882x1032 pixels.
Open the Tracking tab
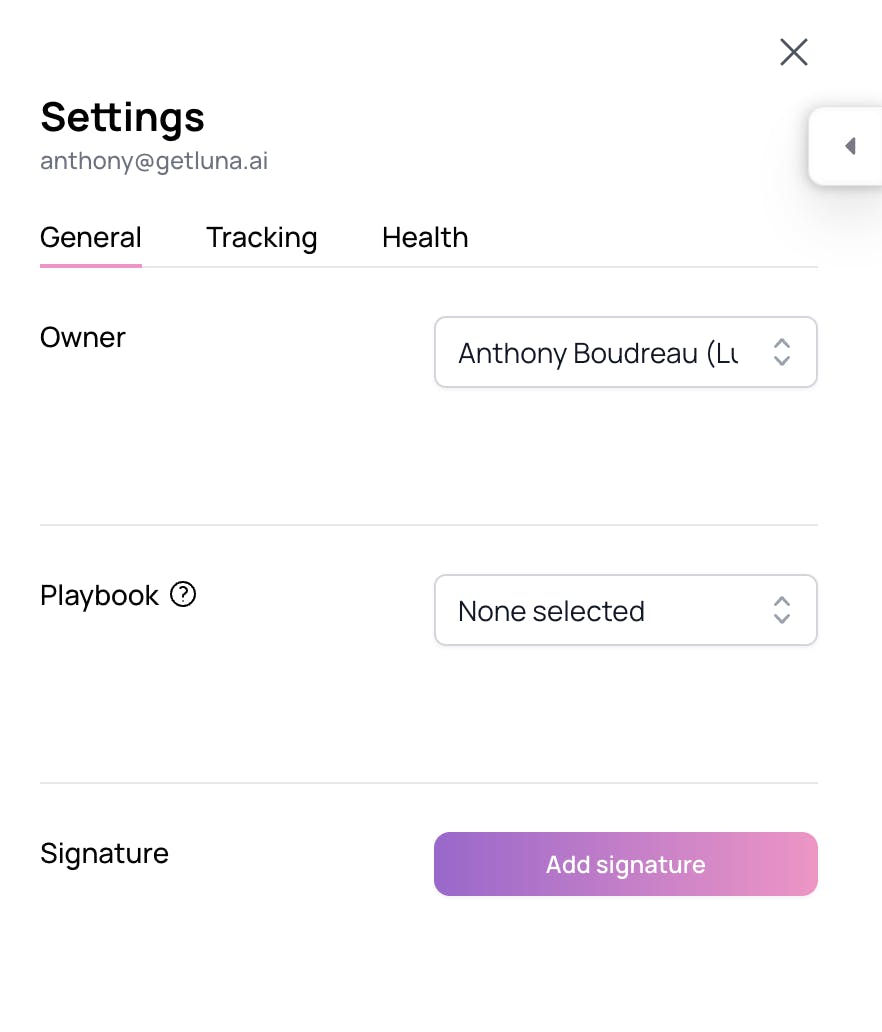pyautogui.click(x=261, y=237)
